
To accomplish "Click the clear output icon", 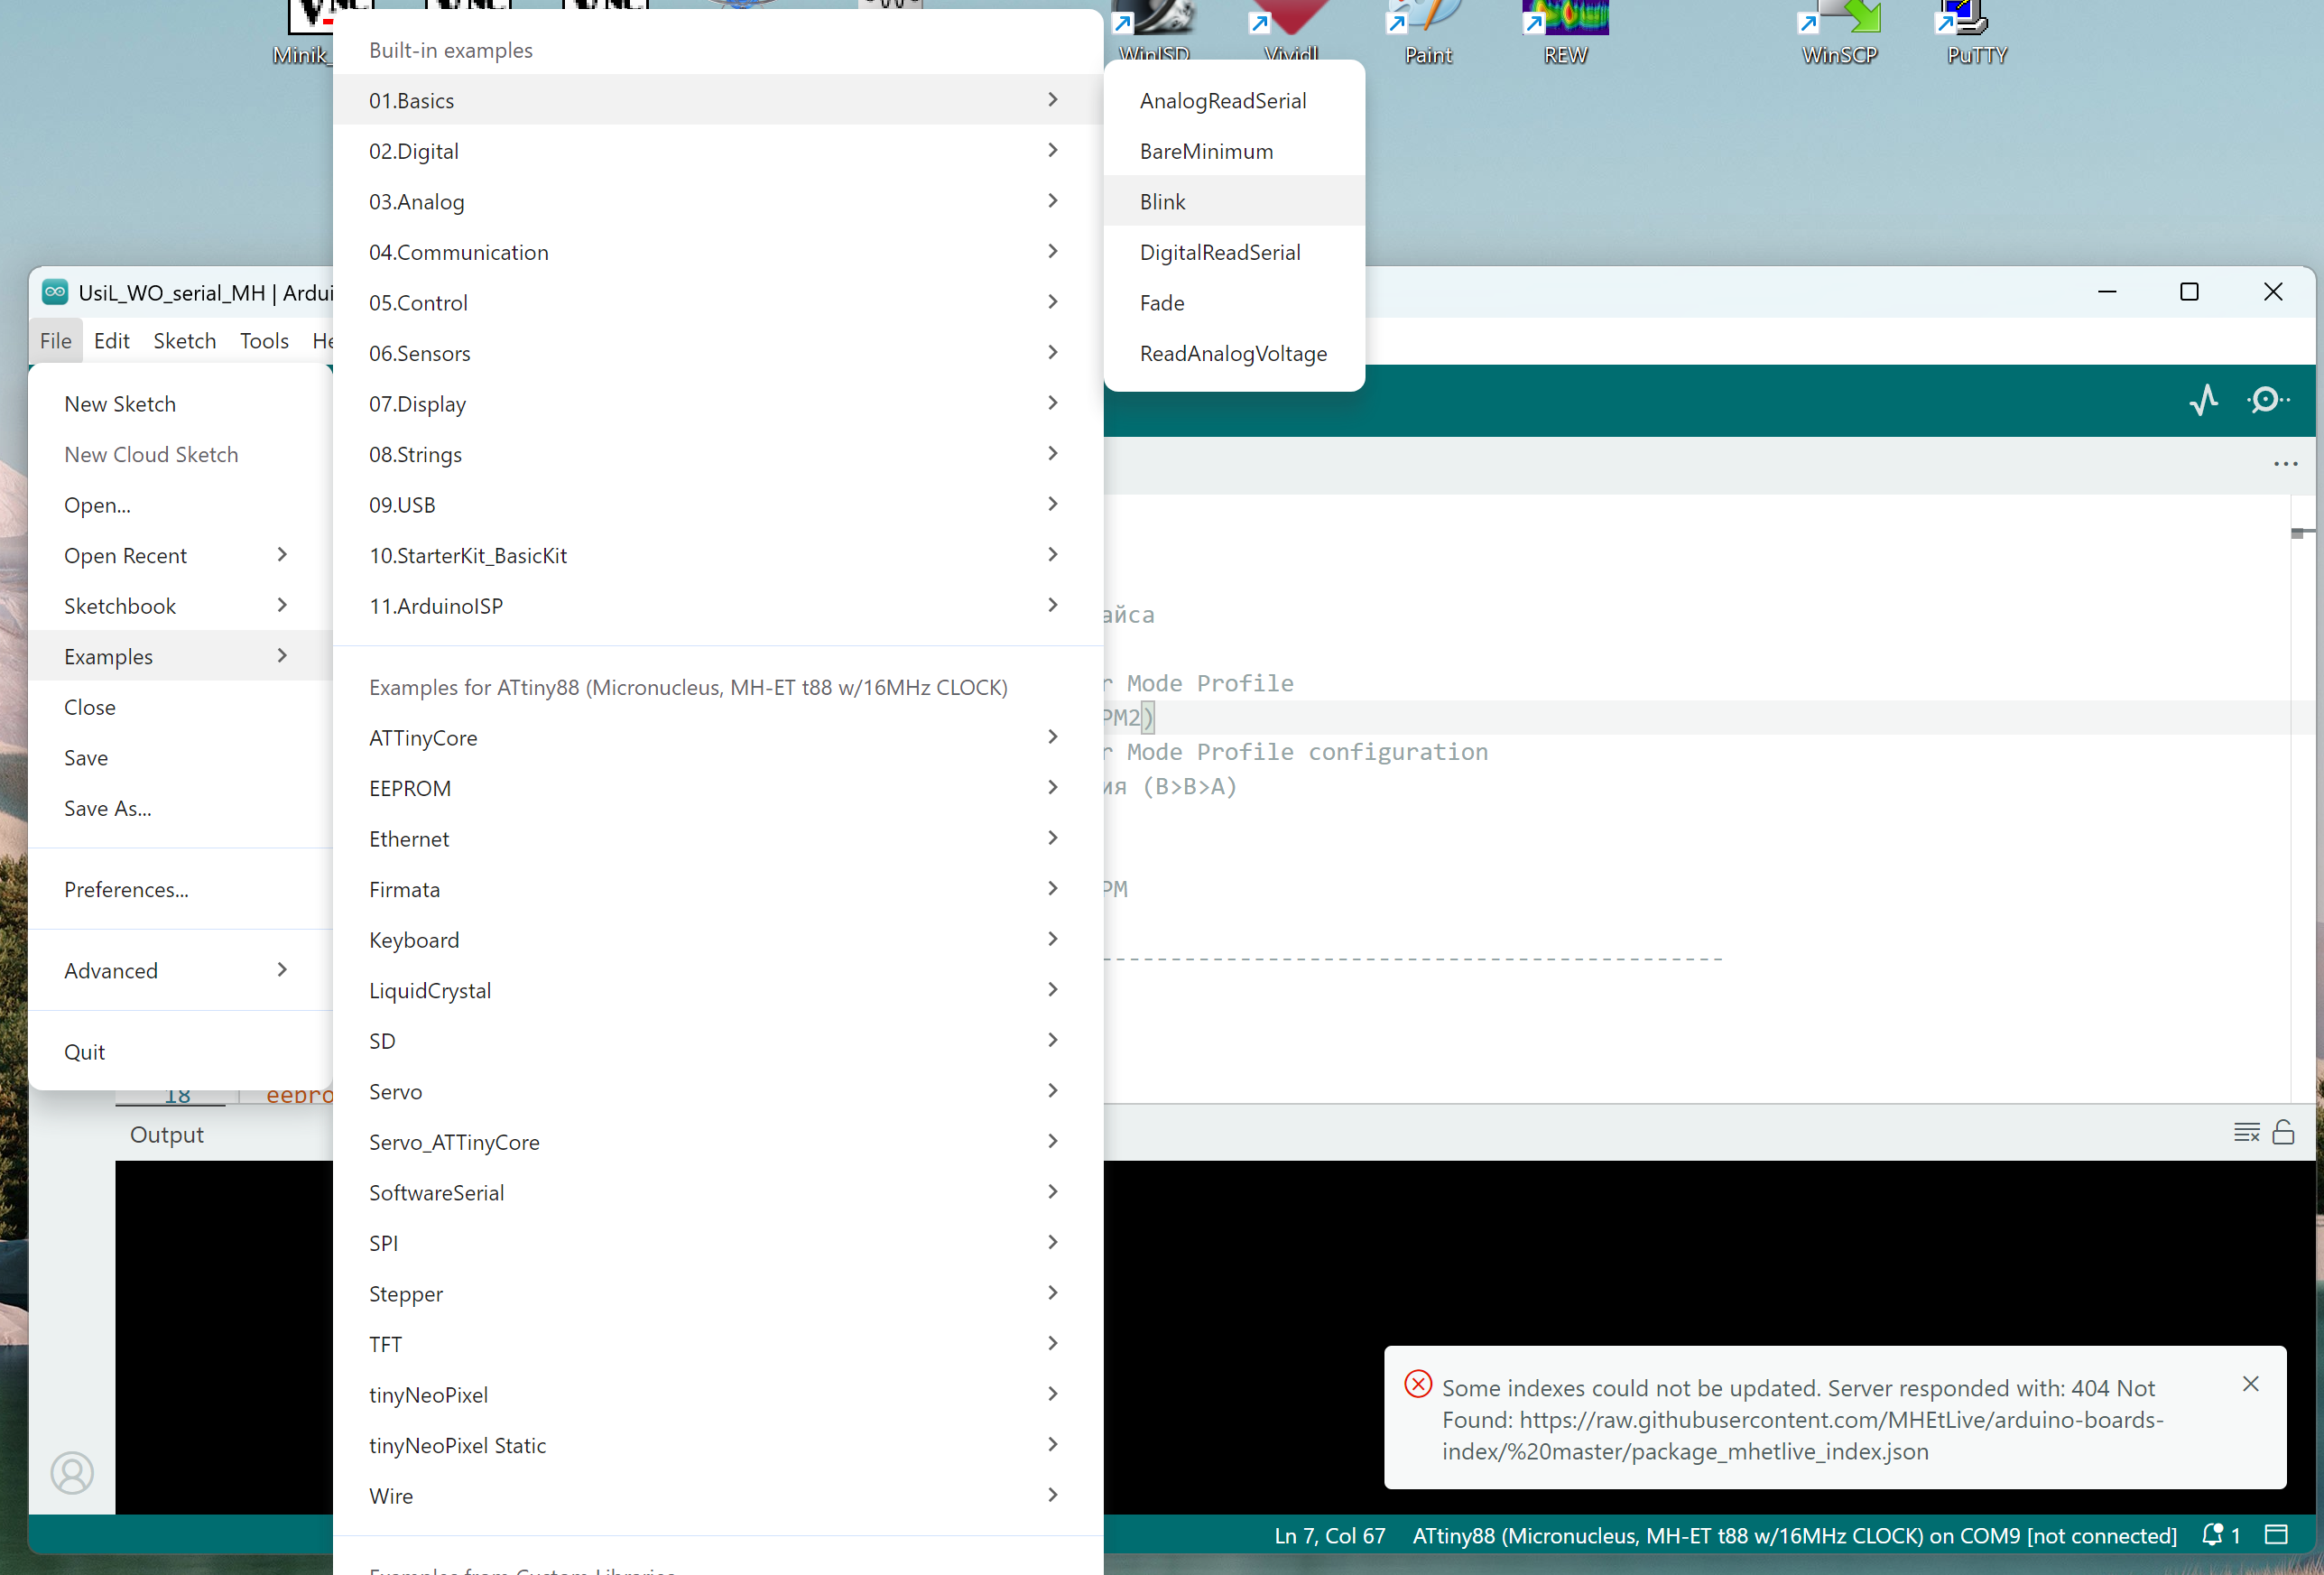I will click(2246, 1132).
